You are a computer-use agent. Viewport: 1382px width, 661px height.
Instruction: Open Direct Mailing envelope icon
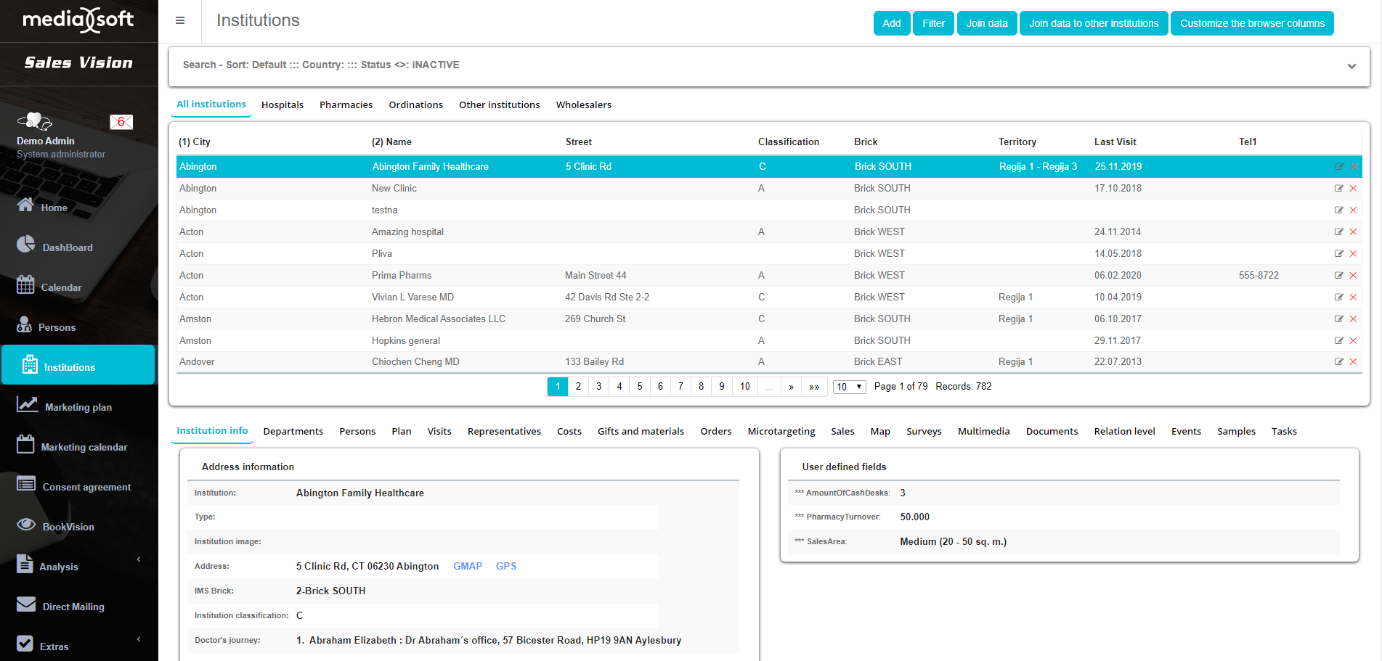[x=26, y=606]
